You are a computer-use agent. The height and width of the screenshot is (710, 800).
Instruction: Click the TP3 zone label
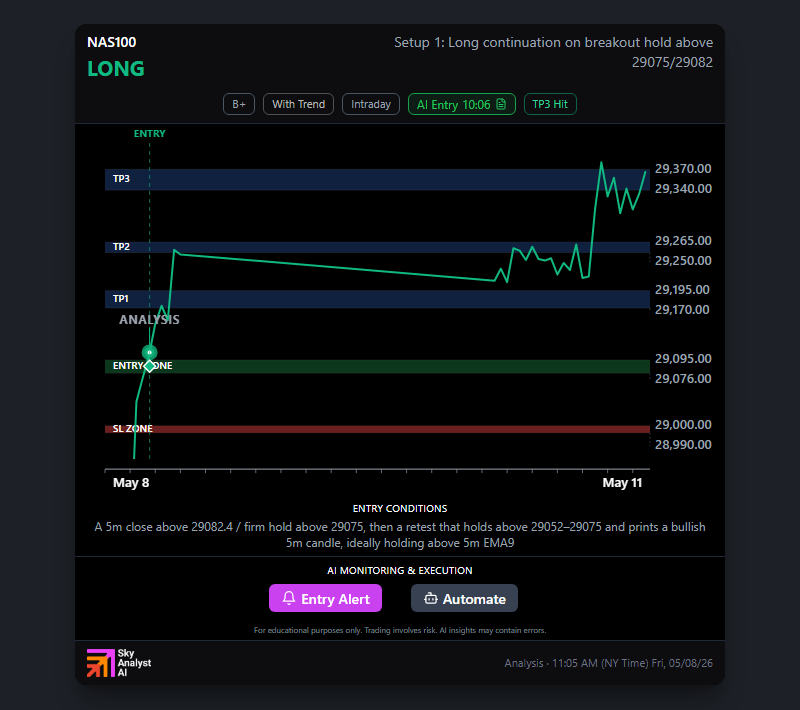coord(121,179)
